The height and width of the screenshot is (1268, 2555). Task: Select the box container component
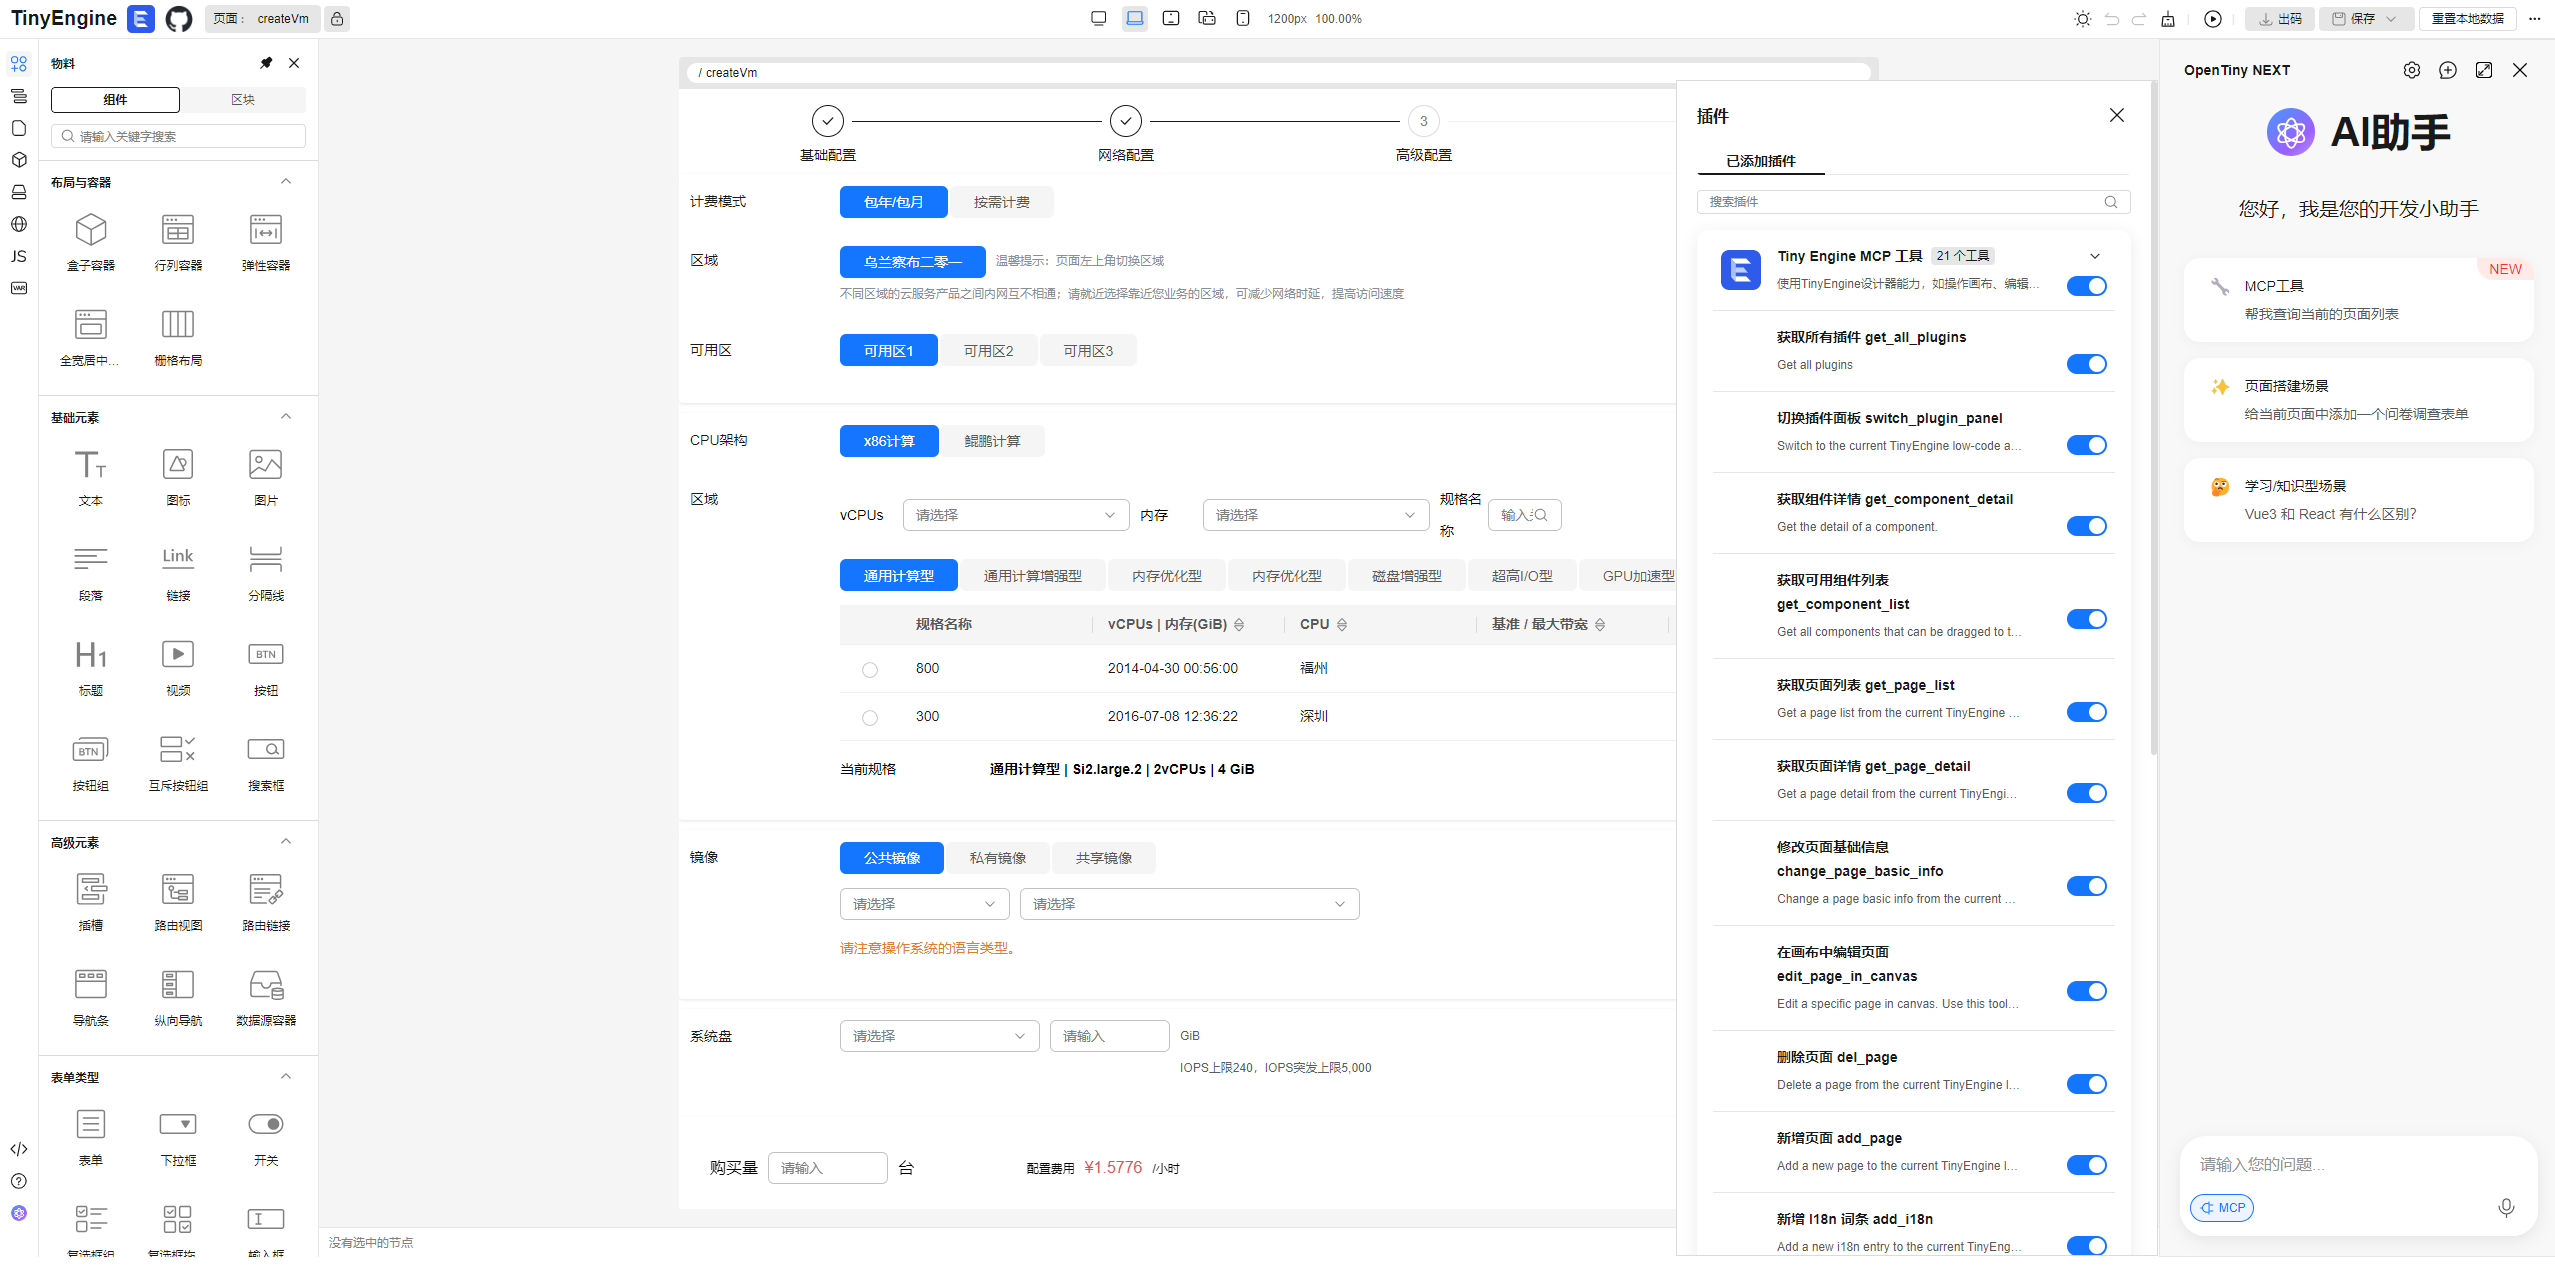pos(91,241)
